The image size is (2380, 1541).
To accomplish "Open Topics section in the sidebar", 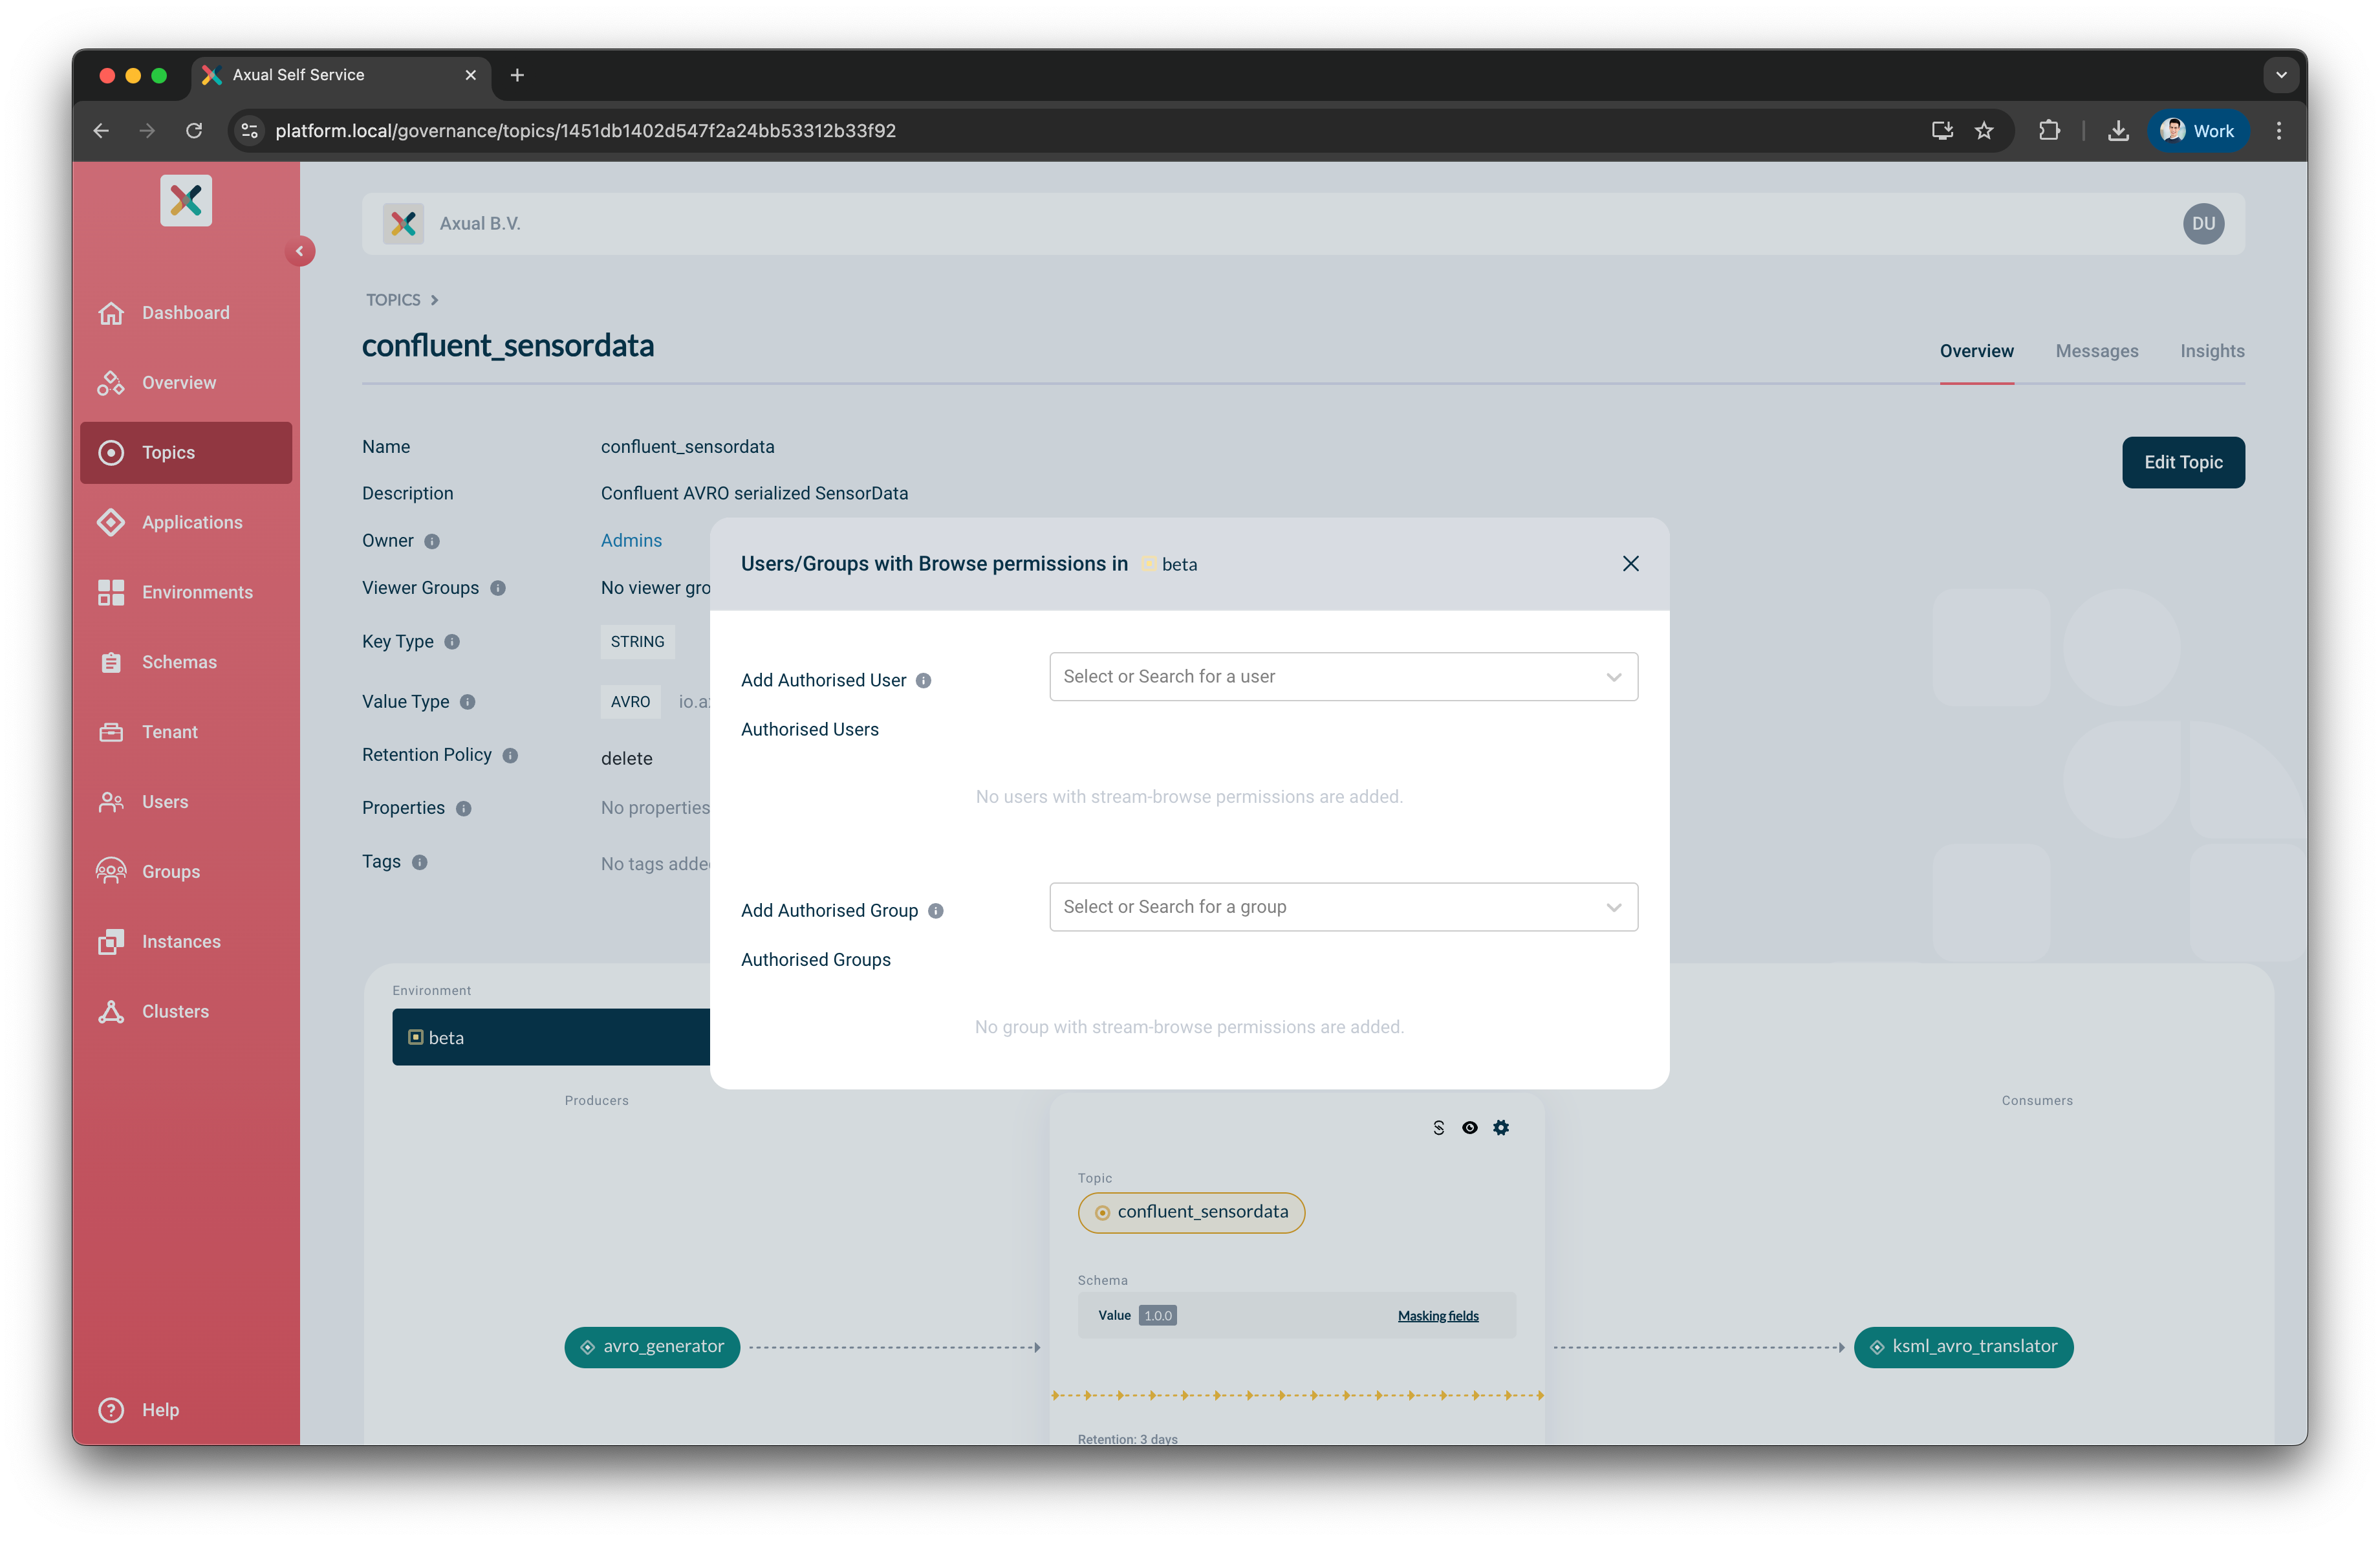I will click(x=168, y=452).
